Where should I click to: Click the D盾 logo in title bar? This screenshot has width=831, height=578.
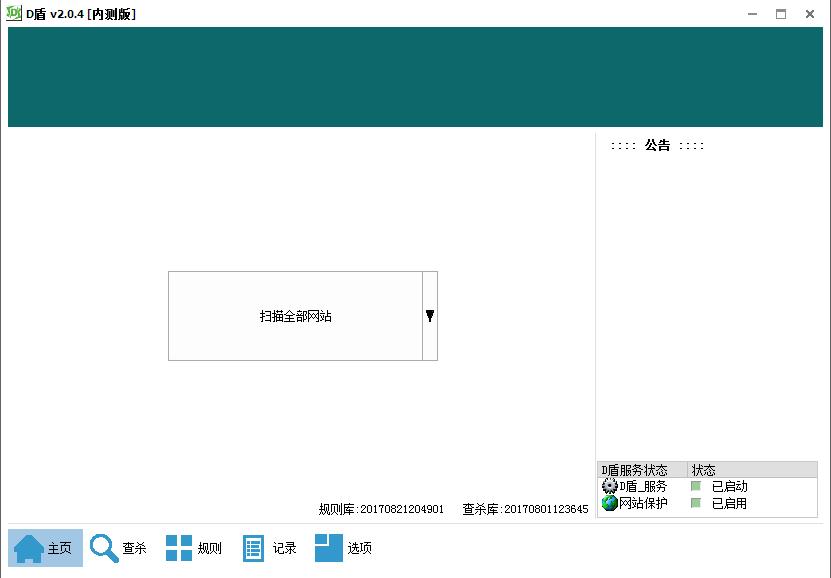tap(14, 13)
